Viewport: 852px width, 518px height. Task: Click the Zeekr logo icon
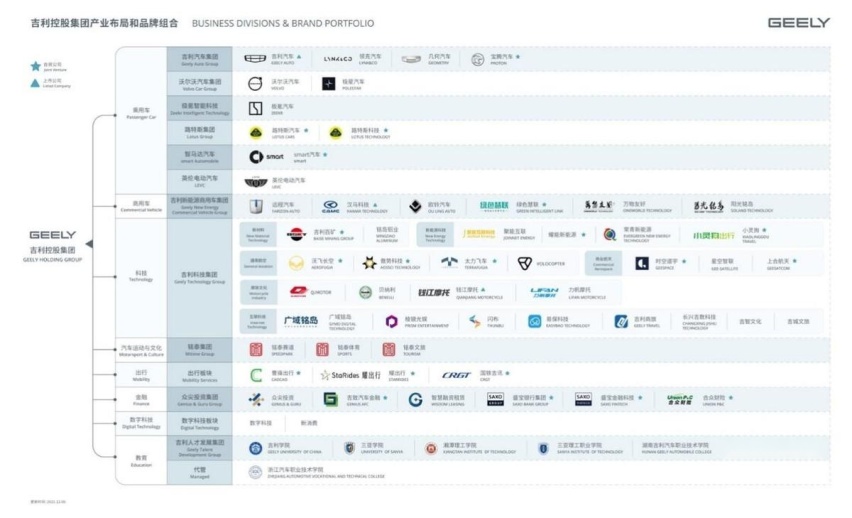[255, 108]
